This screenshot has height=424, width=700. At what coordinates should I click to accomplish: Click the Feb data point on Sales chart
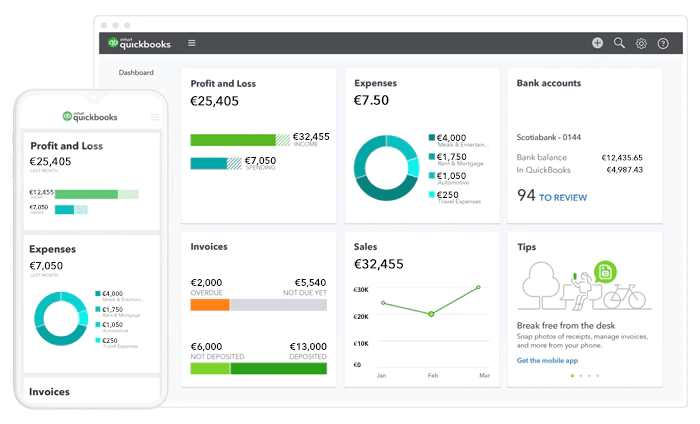pos(431,314)
